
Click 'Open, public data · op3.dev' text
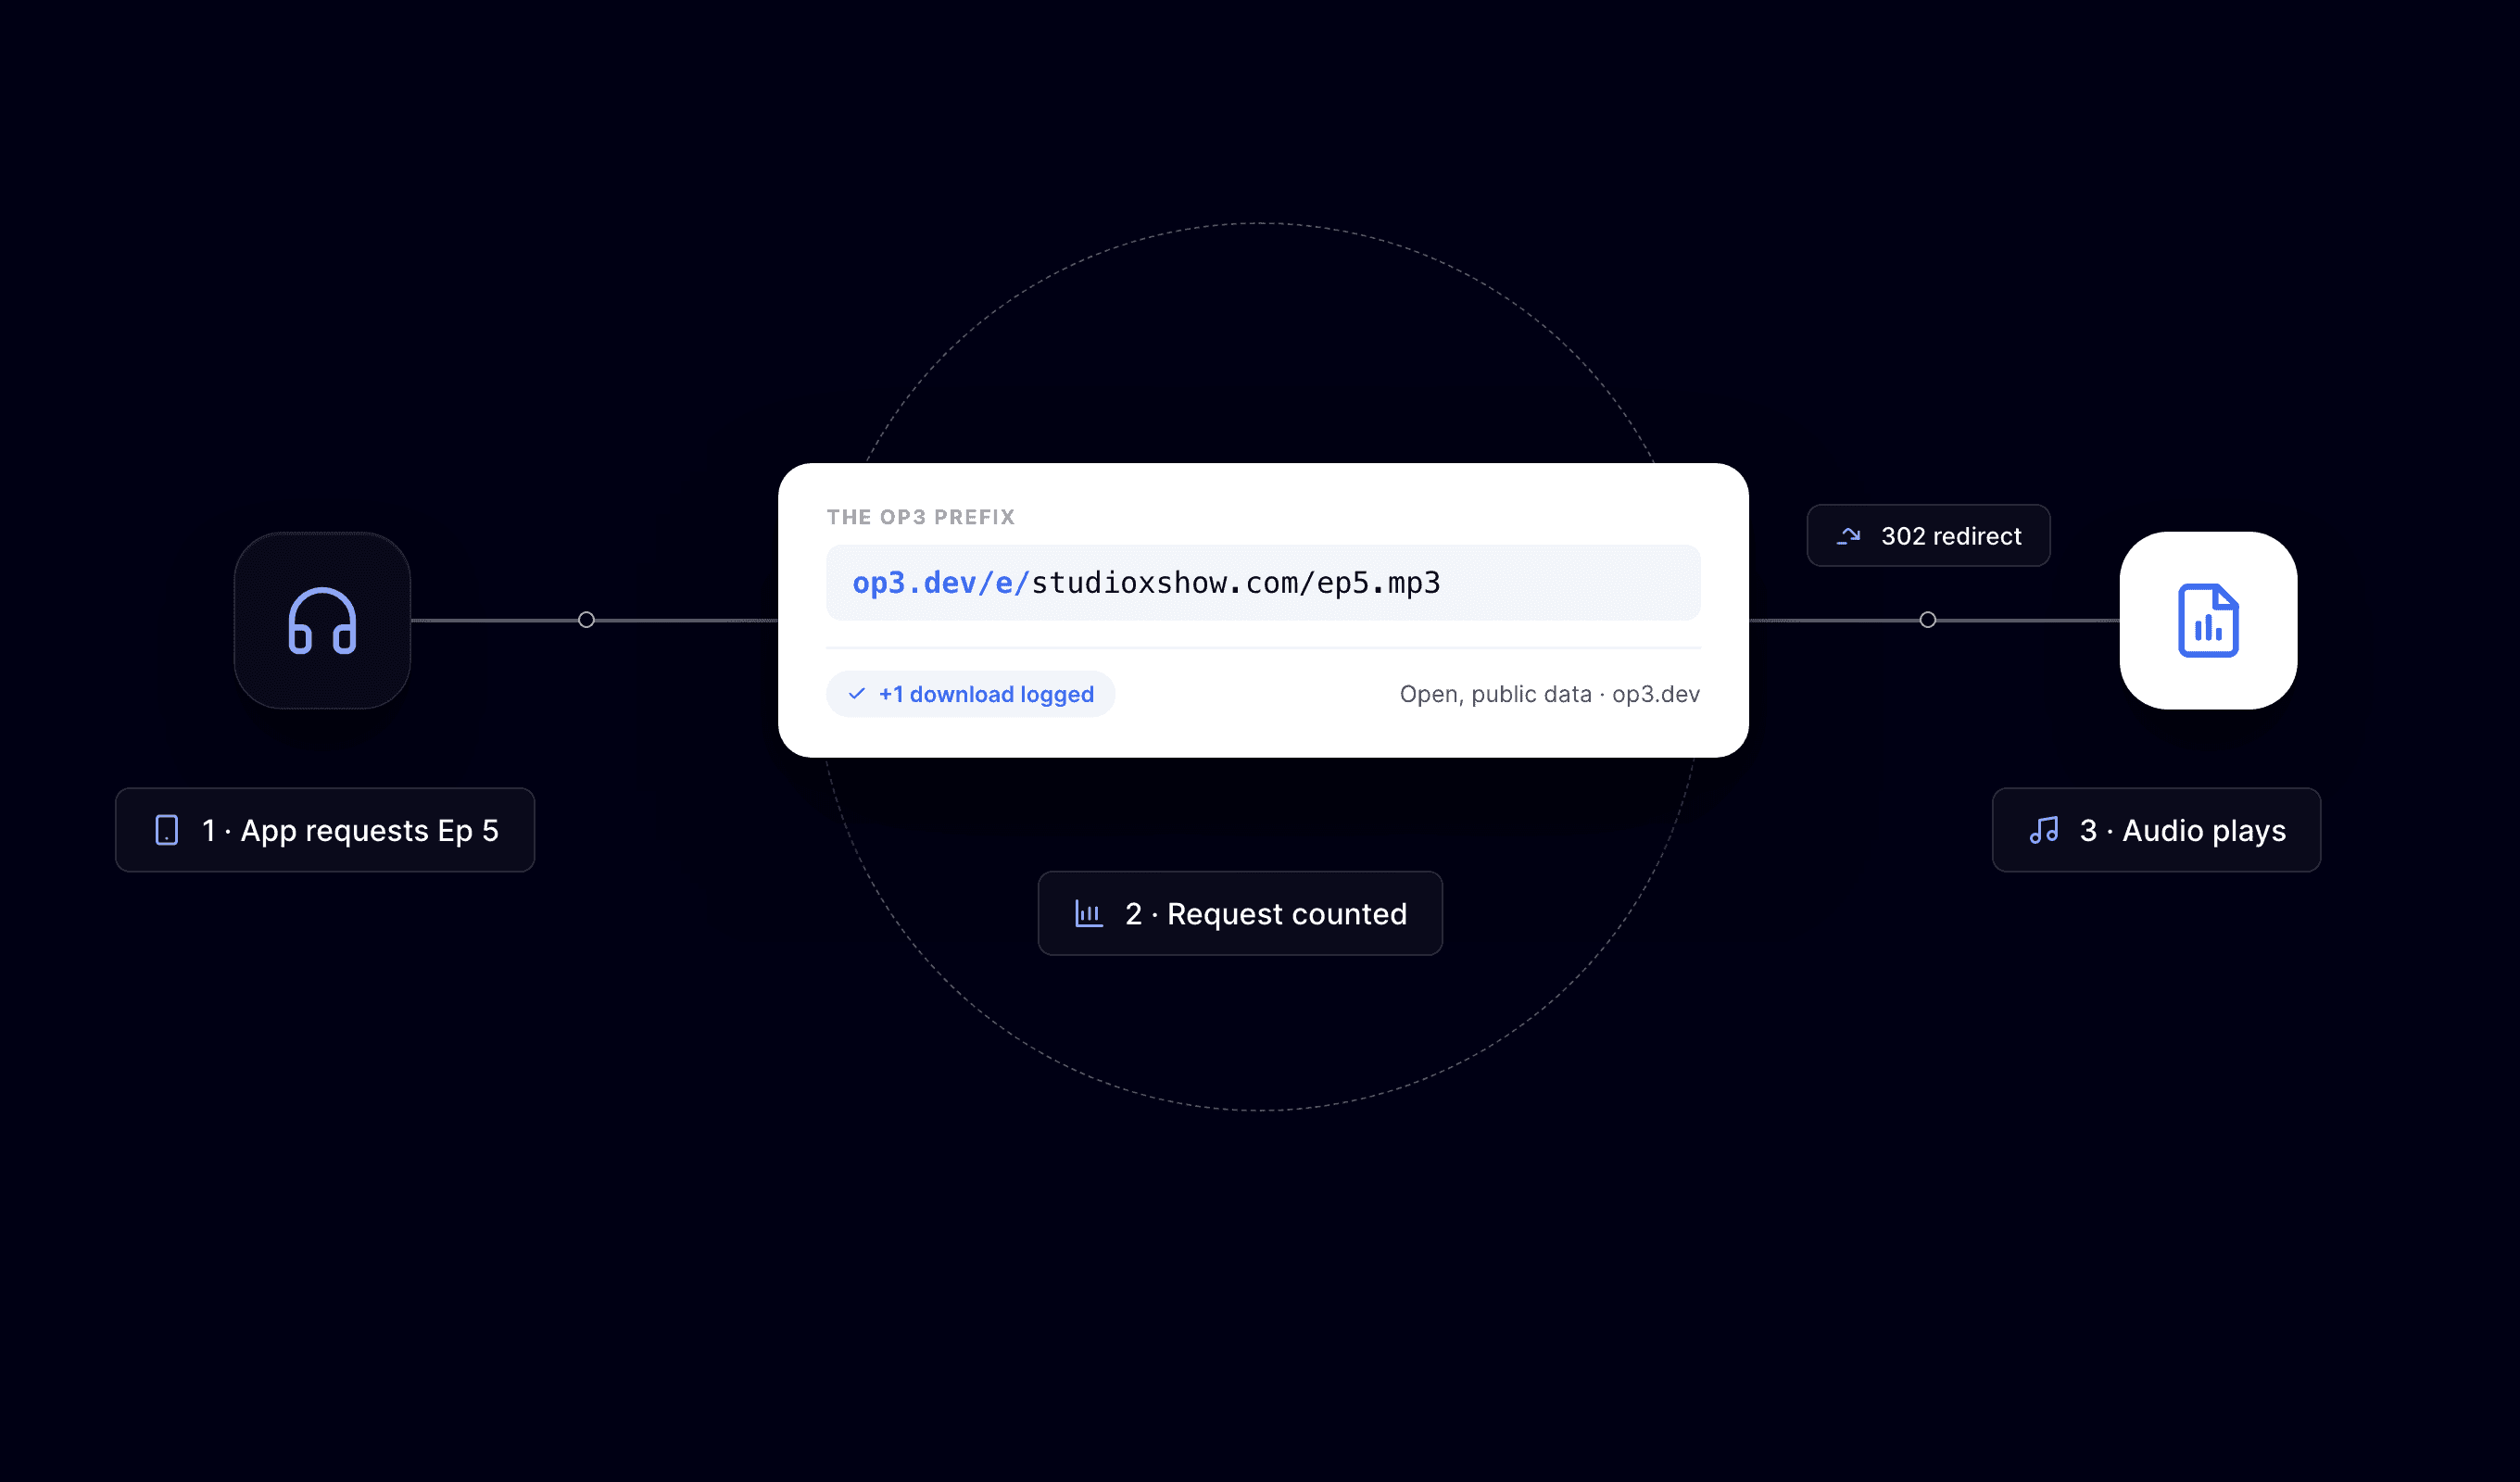pos(1549,694)
